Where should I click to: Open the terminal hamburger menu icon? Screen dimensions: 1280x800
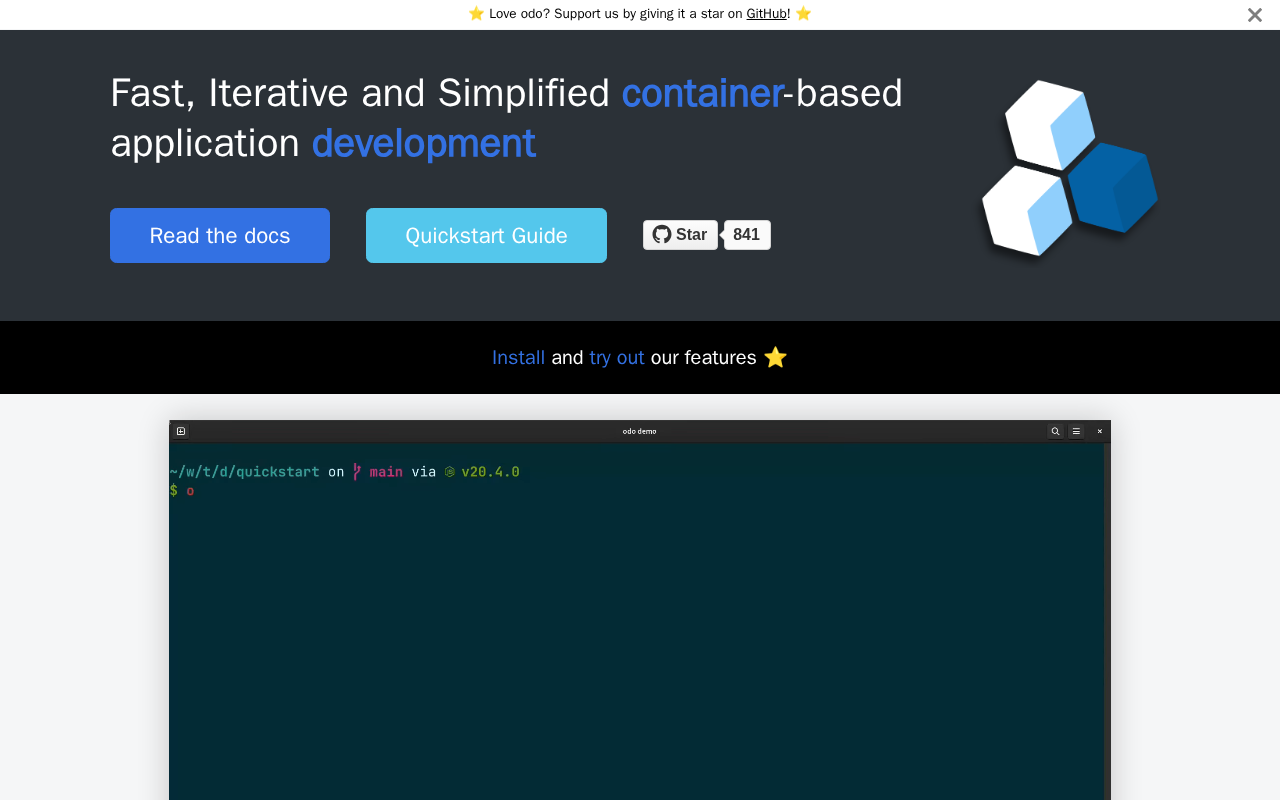pyautogui.click(x=1076, y=431)
